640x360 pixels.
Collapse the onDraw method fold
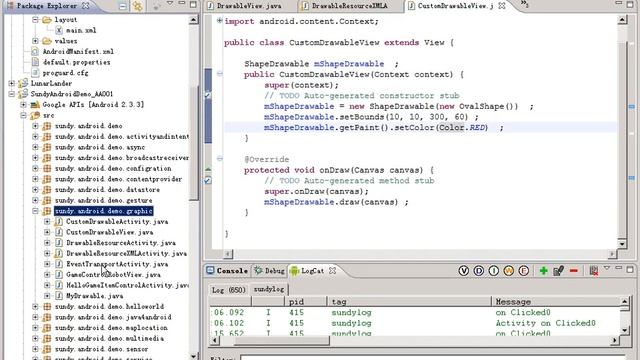point(220,159)
